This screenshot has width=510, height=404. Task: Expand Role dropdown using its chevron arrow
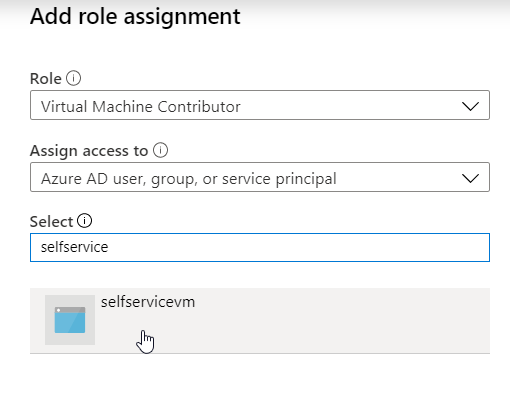click(470, 106)
